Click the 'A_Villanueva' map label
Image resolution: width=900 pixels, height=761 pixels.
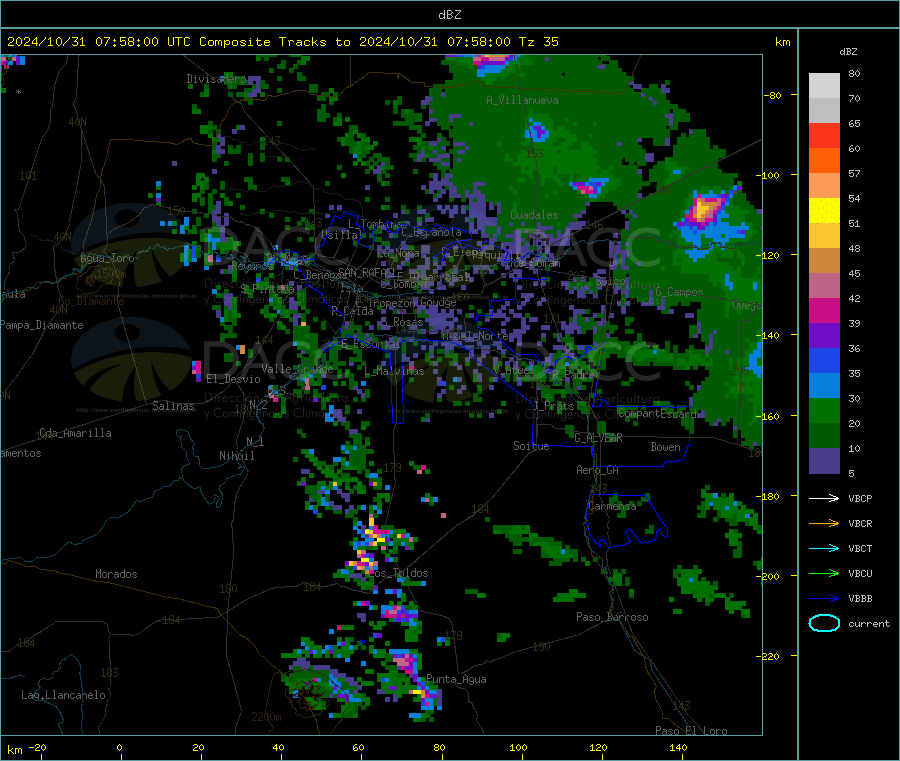[522, 100]
